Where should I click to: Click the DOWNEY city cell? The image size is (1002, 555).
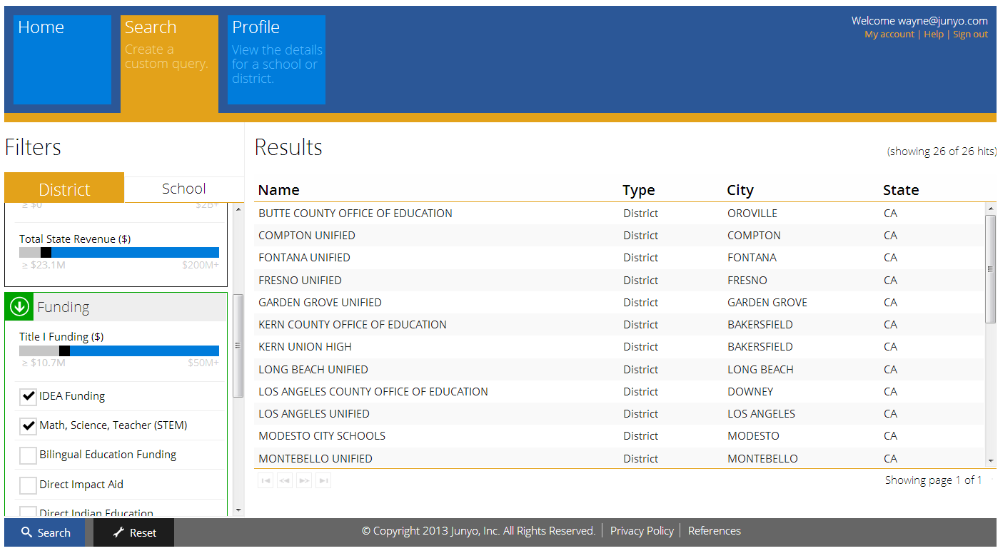tap(750, 392)
